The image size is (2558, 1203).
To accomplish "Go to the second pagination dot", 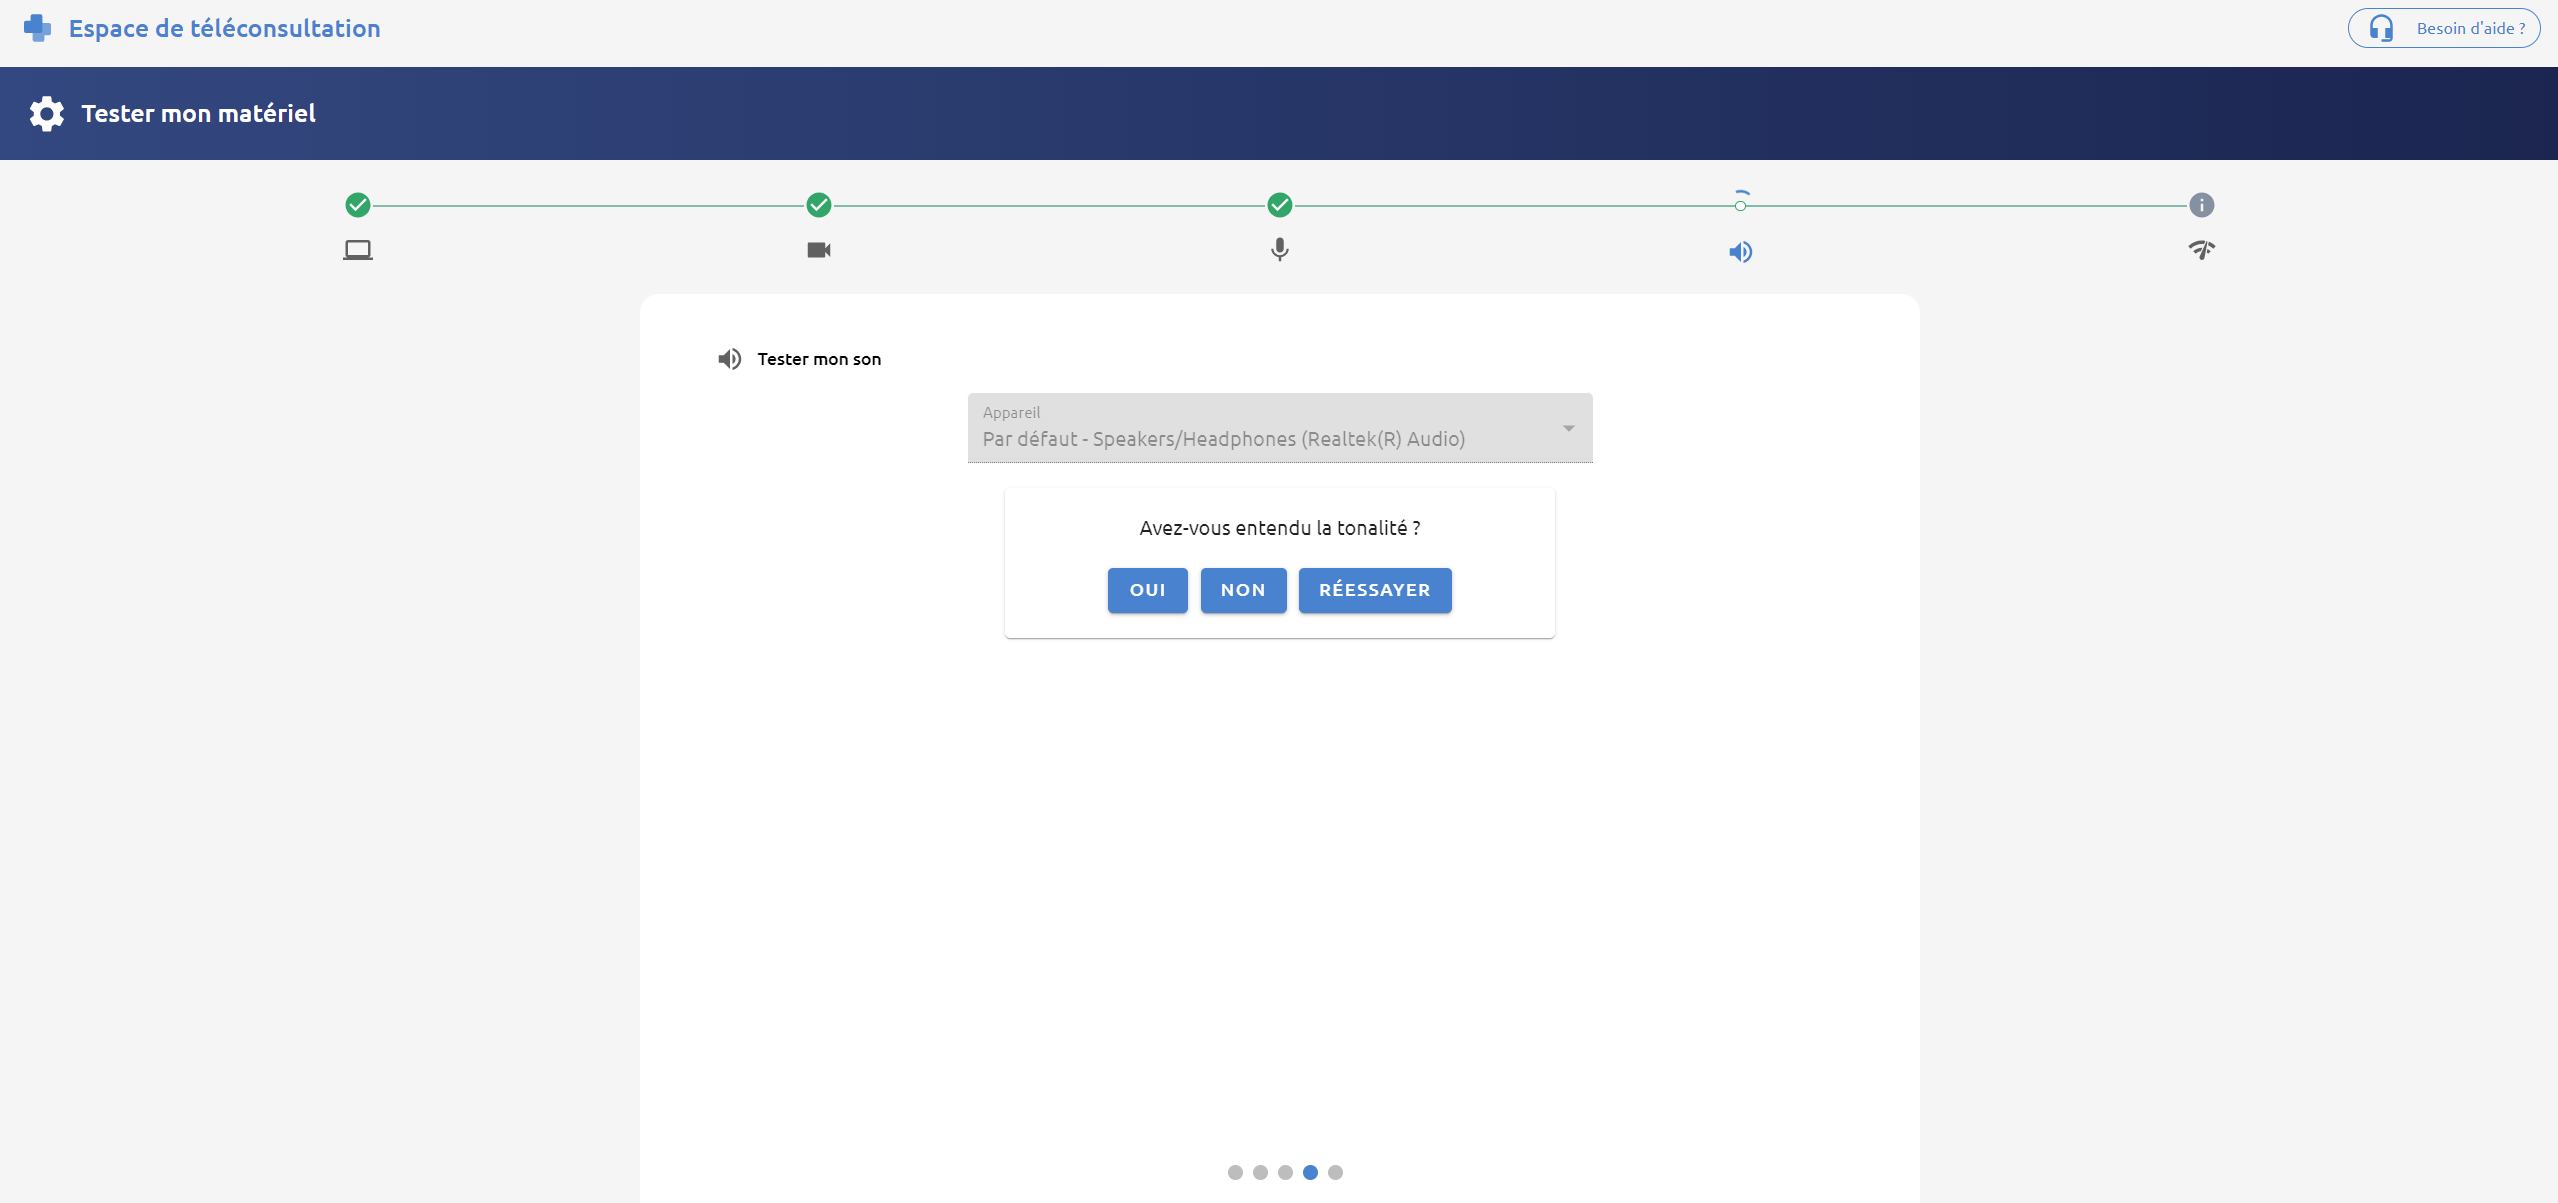I will pyautogui.click(x=1260, y=1172).
